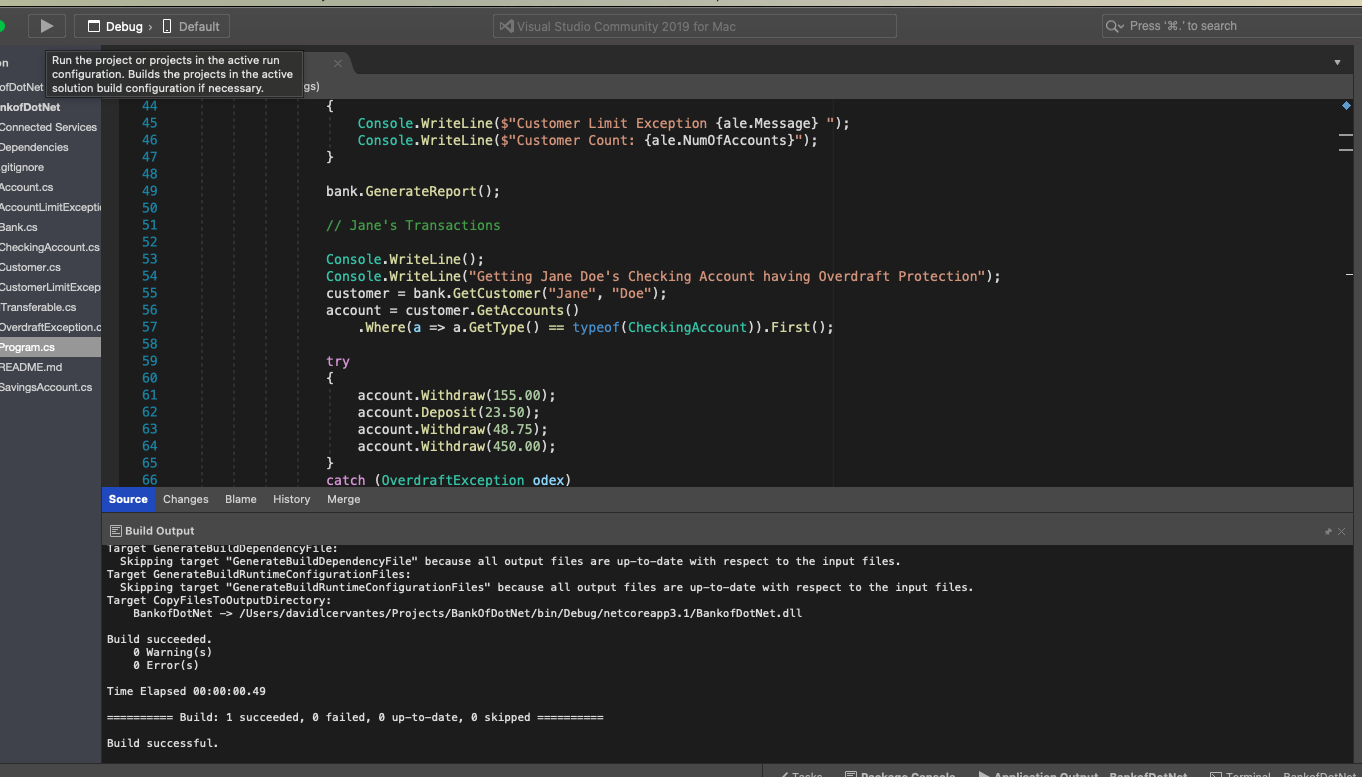Open Bank.cs in the solution tree
This screenshot has height=777, width=1362.
click(x=19, y=227)
